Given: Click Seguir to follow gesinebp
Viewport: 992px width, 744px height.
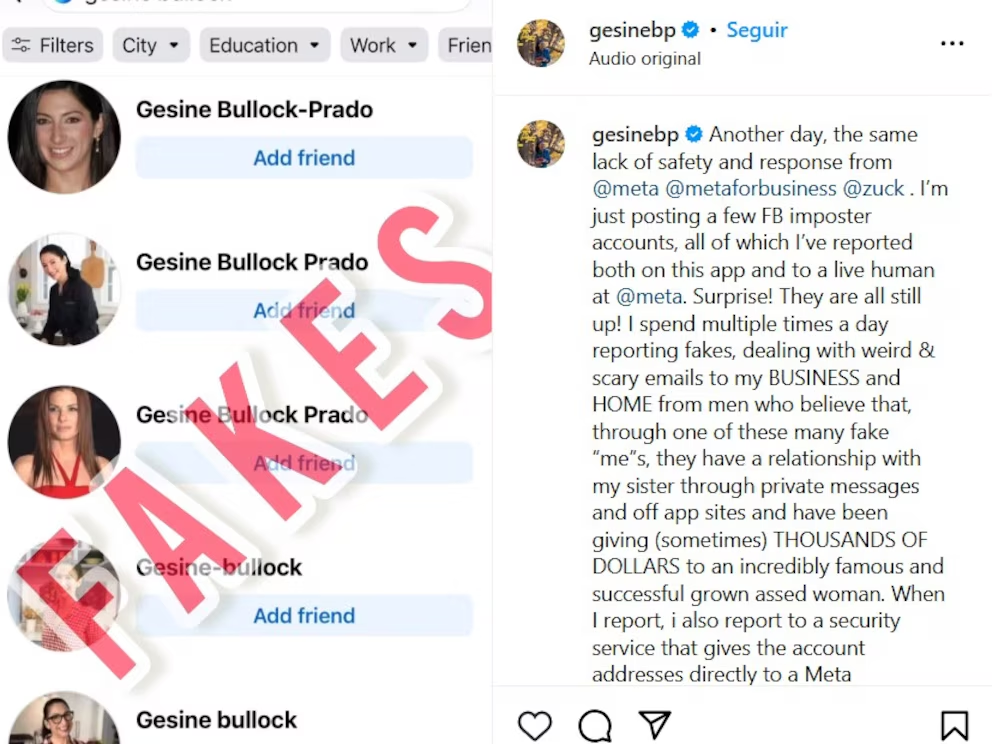Looking at the screenshot, I should tap(757, 31).
